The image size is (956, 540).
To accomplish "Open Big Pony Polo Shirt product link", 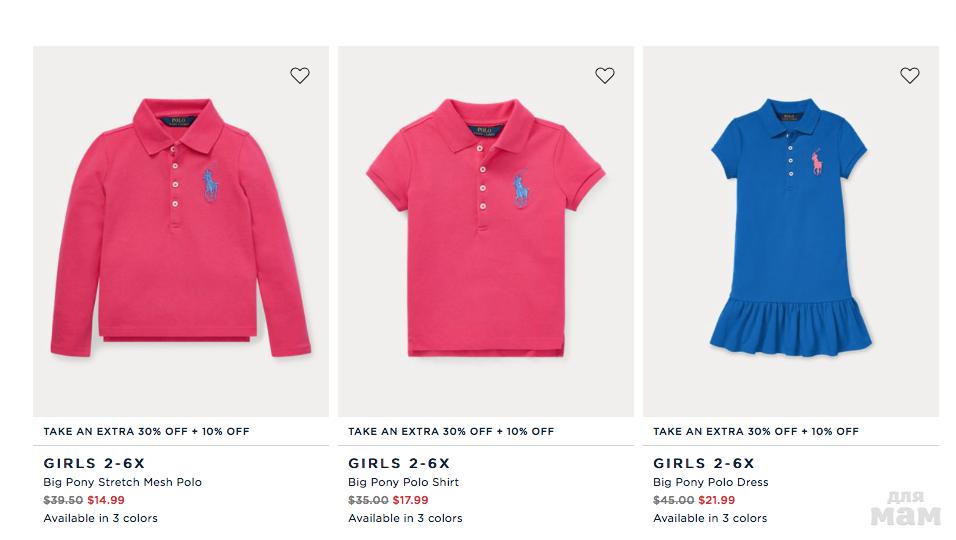I will 403,482.
